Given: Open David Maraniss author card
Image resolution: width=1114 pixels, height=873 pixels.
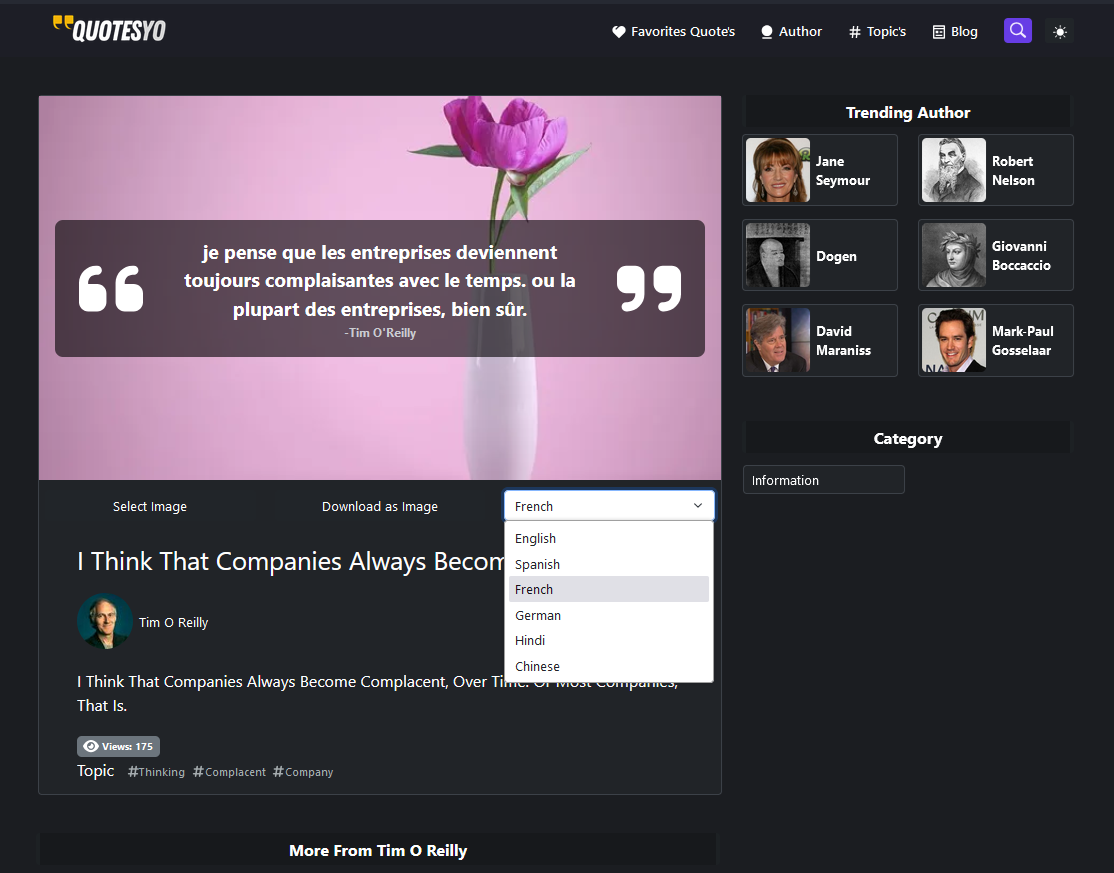Looking at the screenshot, I should [820, 340].
